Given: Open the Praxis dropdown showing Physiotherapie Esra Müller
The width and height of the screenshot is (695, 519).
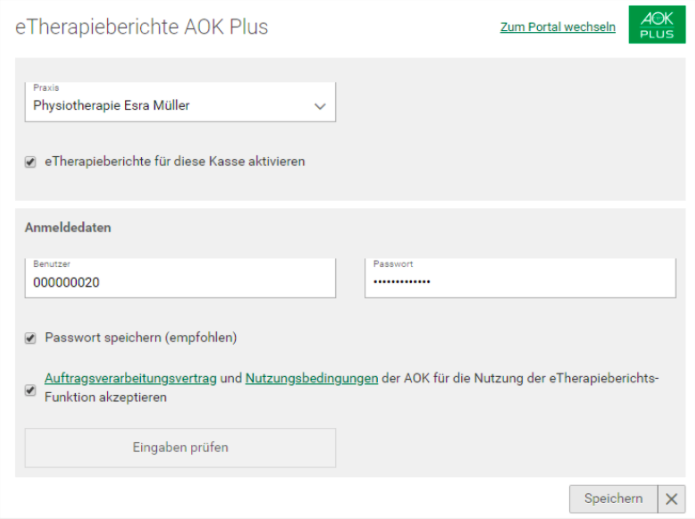Looking at the screenshot, I should [180, 101].
